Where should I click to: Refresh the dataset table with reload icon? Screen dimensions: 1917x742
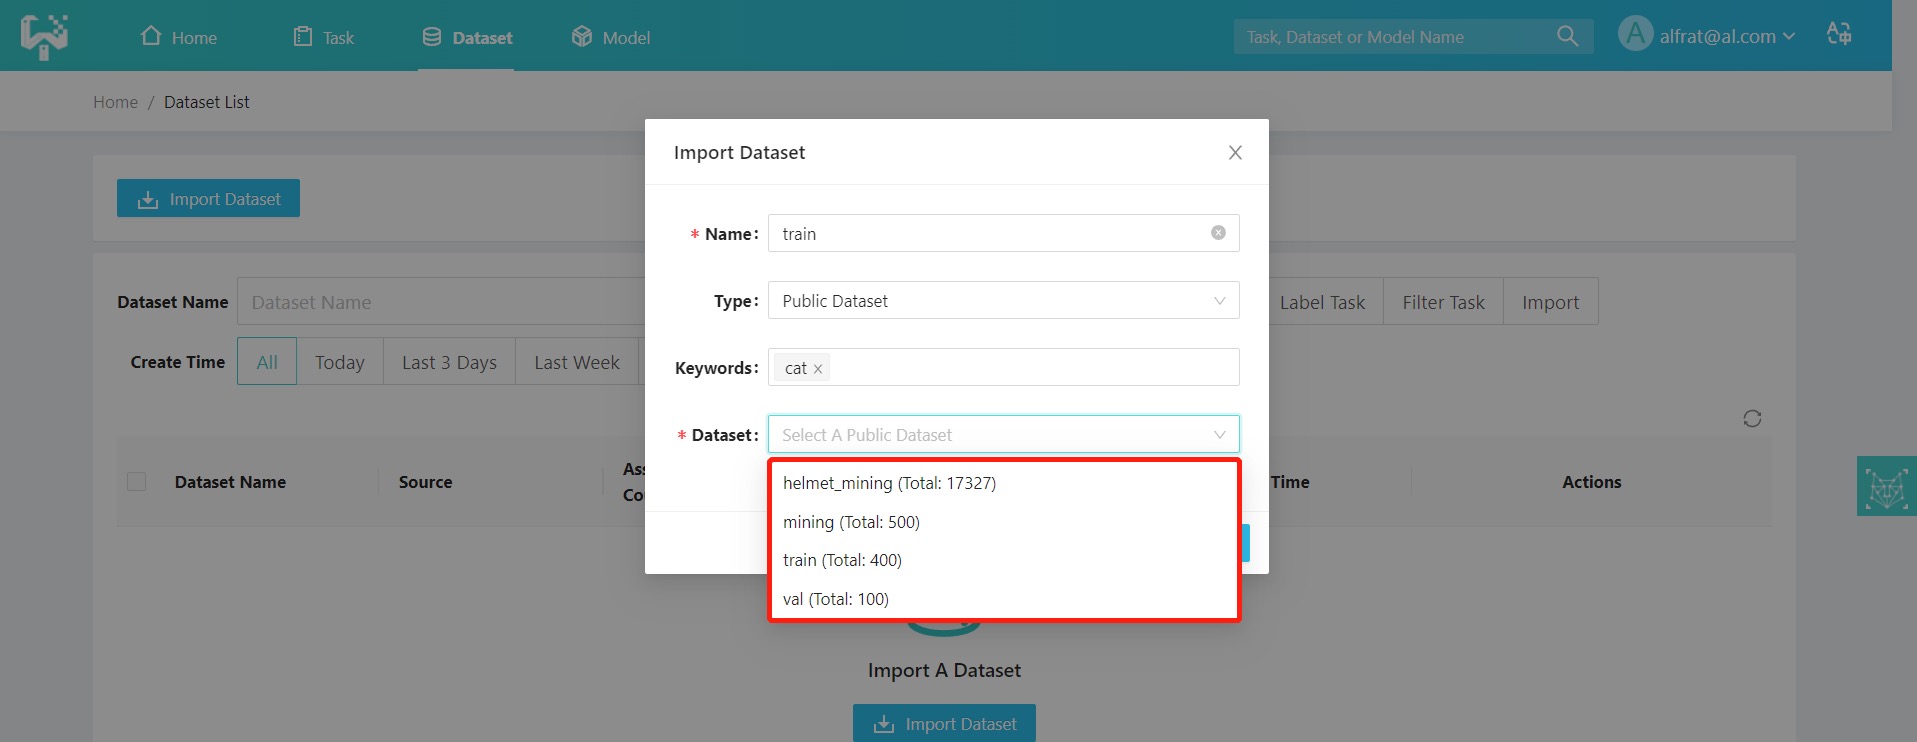(1752, 418)
